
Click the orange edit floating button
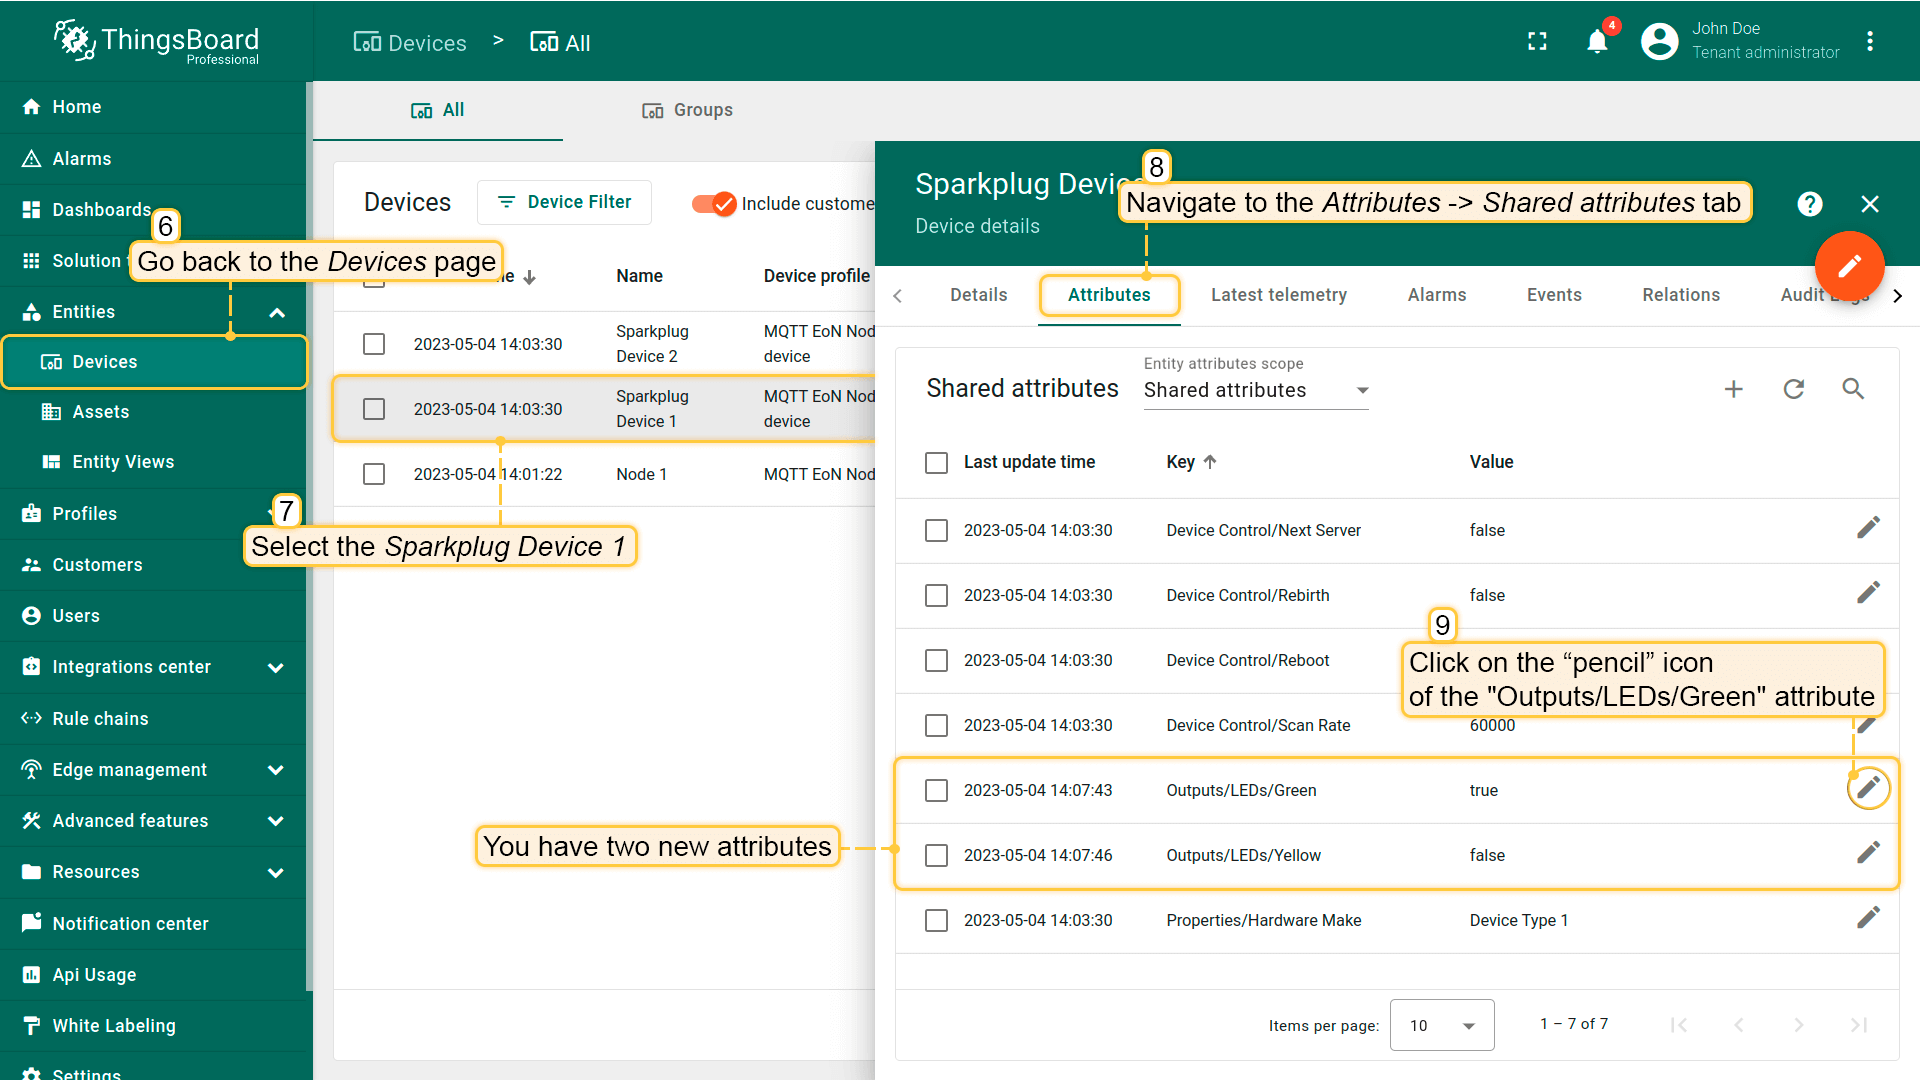(1849, 266)
